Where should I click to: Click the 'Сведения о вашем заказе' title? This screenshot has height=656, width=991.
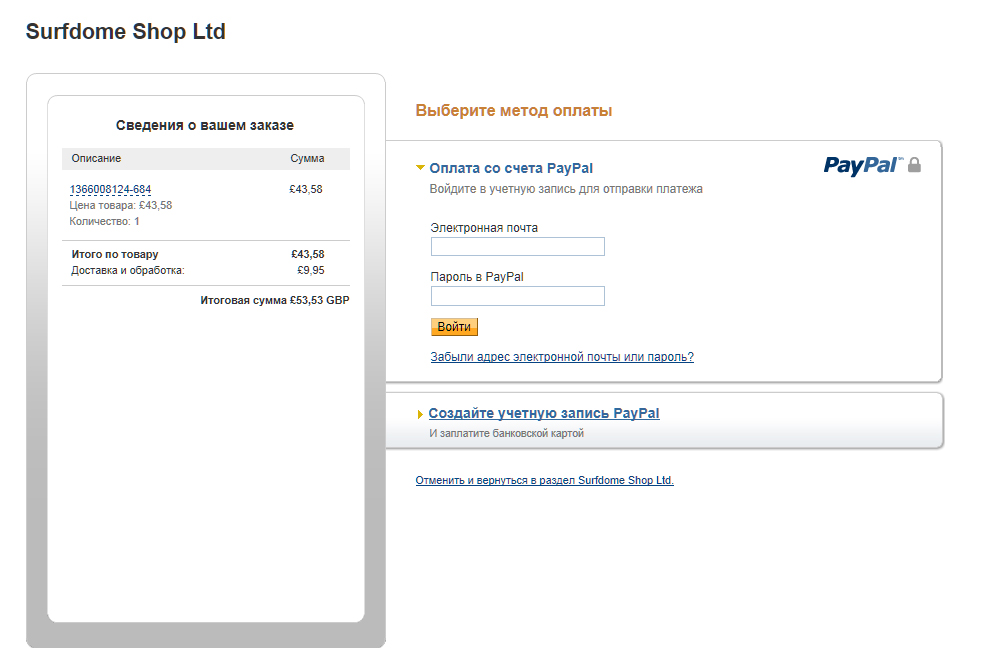(x=205, y=125)
